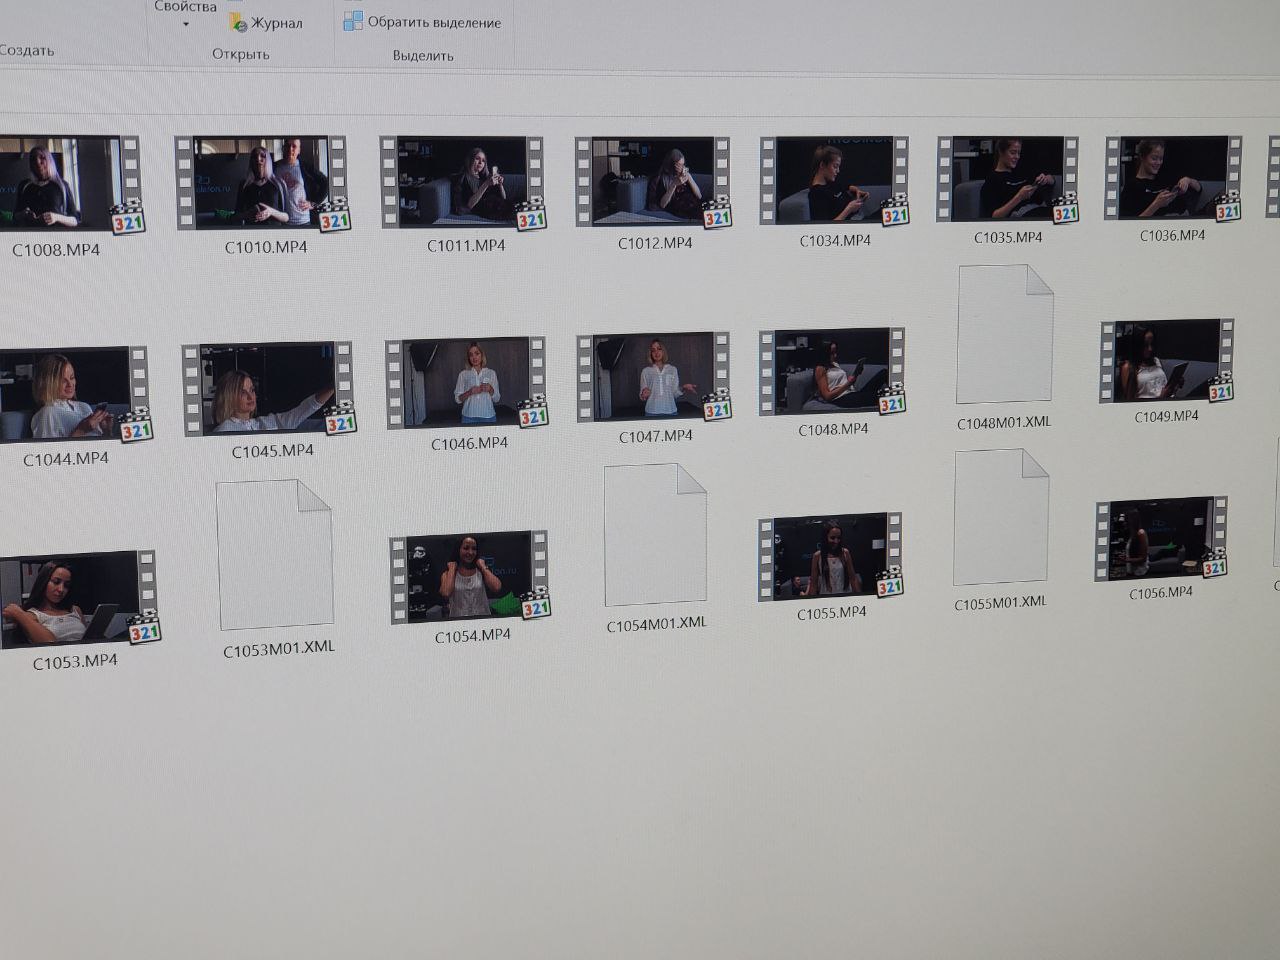Select the C1055M01.XML file icon
The height and width of the screenshot is (960, 1280).
1002,517
